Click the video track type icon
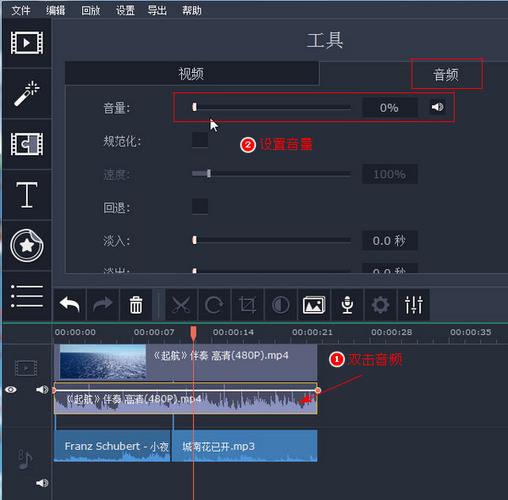The image size is (508, 500). point(26,368)
